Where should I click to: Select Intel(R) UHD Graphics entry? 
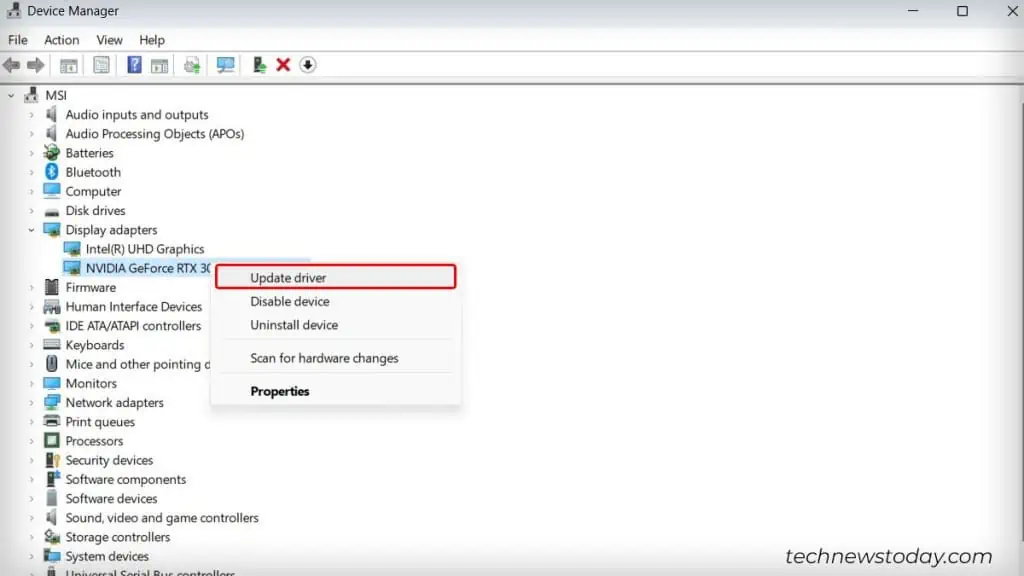tap(145, 249)
